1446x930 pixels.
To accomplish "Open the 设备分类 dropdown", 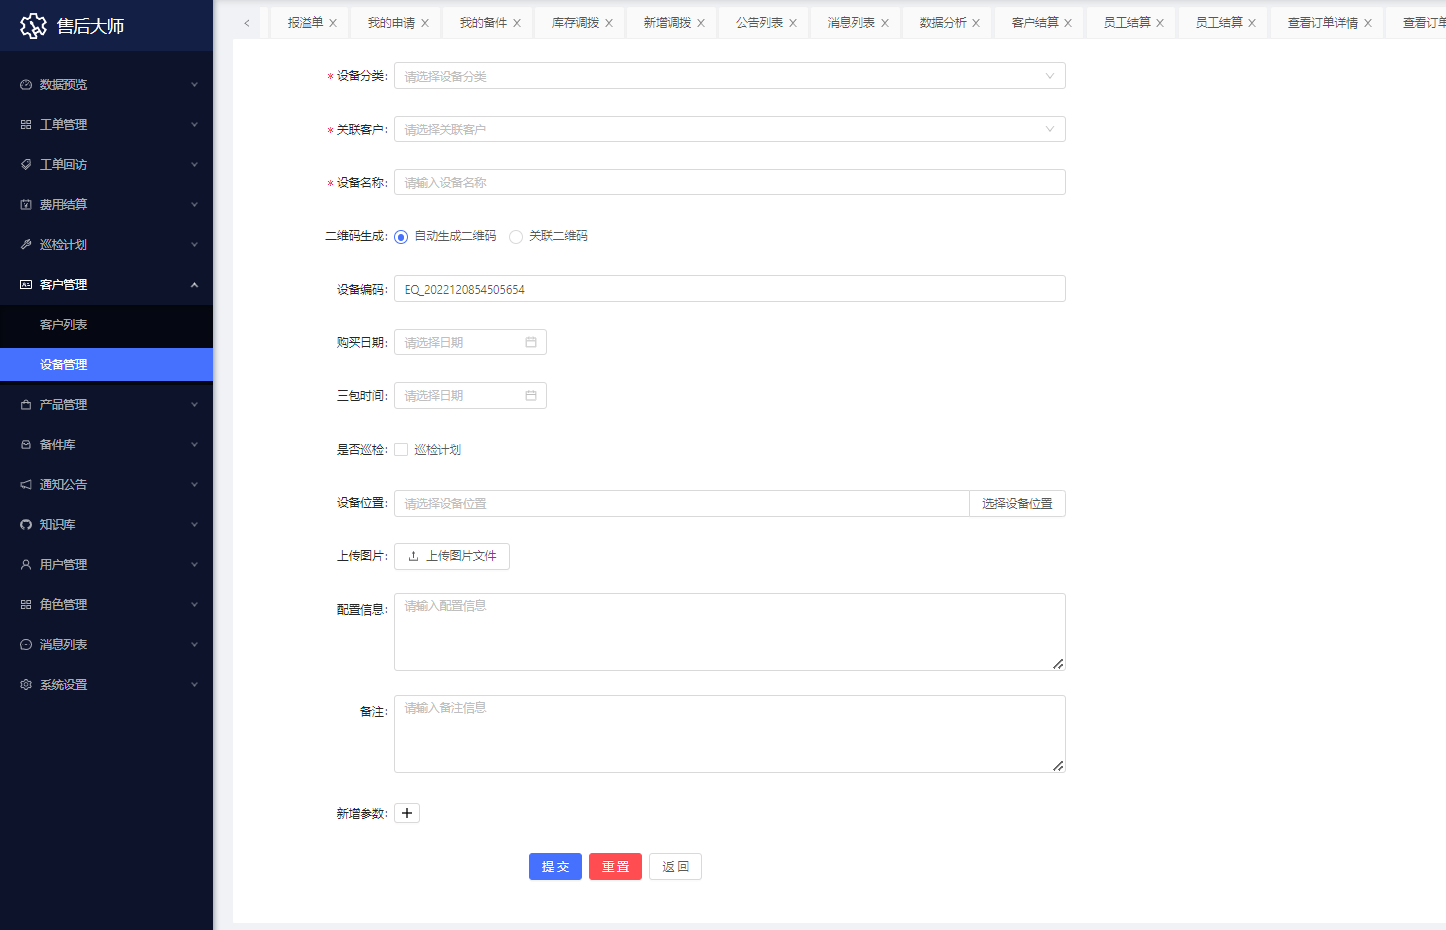I will [729, 76].
